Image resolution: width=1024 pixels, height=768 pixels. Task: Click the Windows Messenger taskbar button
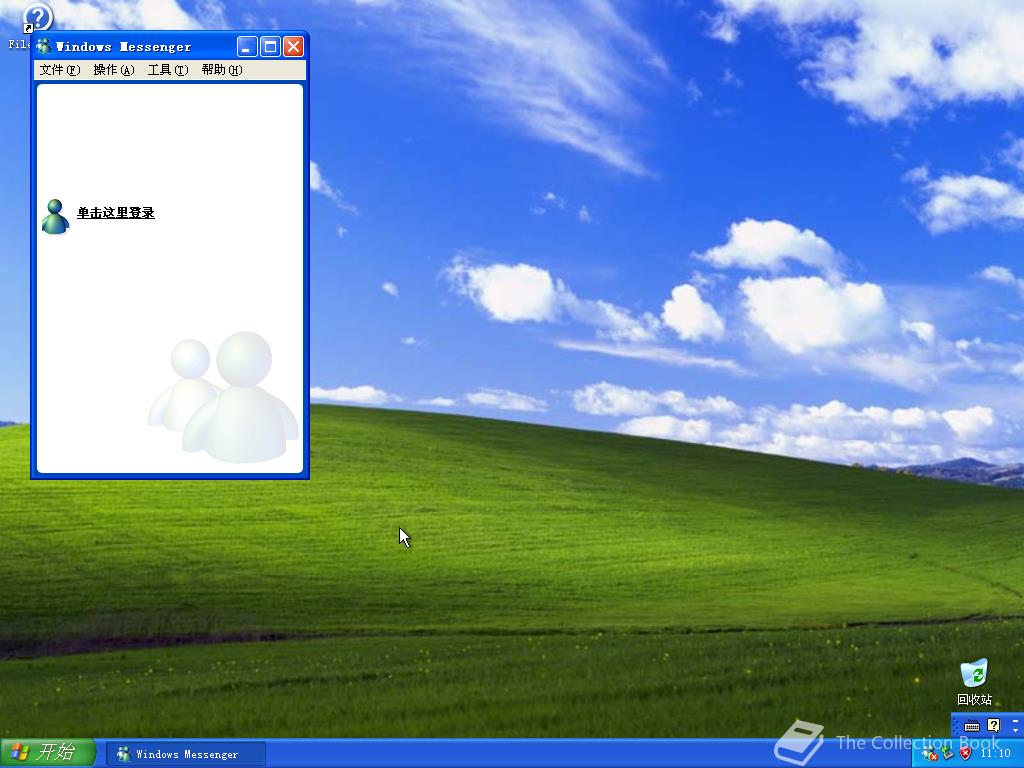click(x=186, y=754)
